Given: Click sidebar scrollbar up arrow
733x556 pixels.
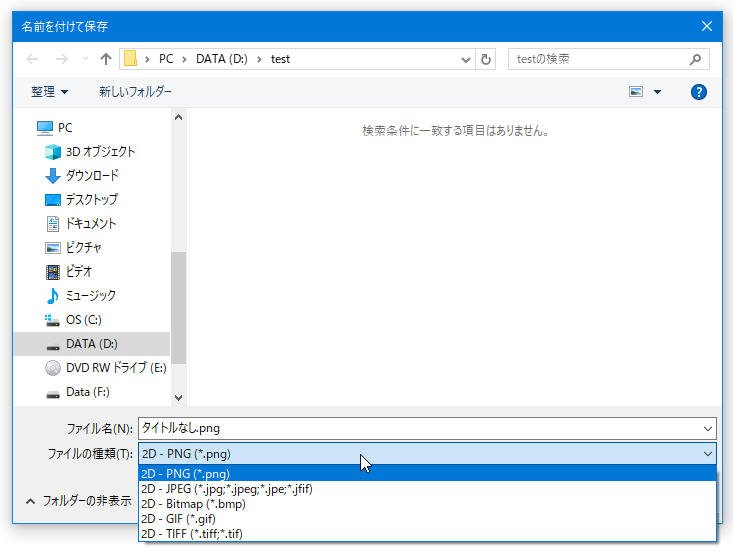Looking at the screenshot, I should click(x=178, y=117).
